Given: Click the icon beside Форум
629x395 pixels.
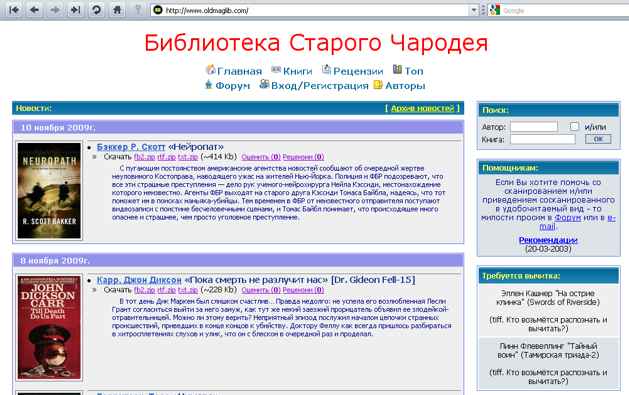Looking at the screenshot, I should (208, 84).
